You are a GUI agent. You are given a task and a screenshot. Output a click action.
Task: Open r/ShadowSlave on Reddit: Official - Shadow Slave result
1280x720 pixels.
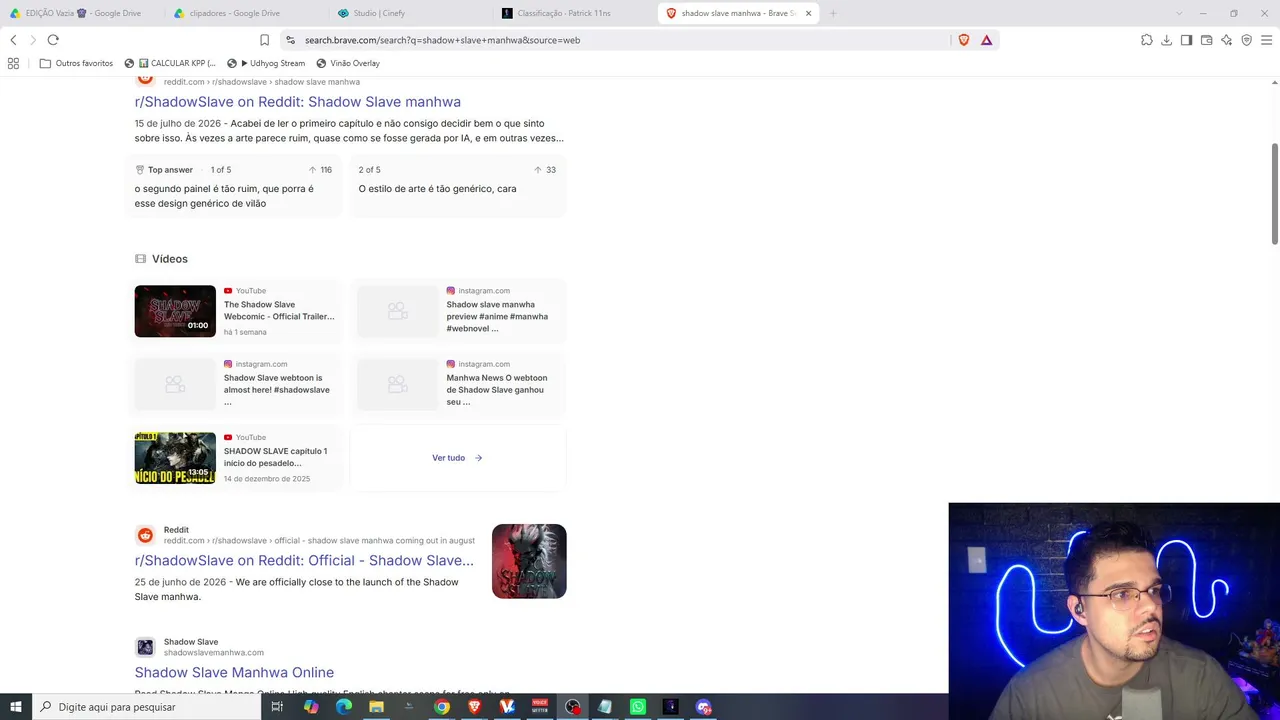304,561
